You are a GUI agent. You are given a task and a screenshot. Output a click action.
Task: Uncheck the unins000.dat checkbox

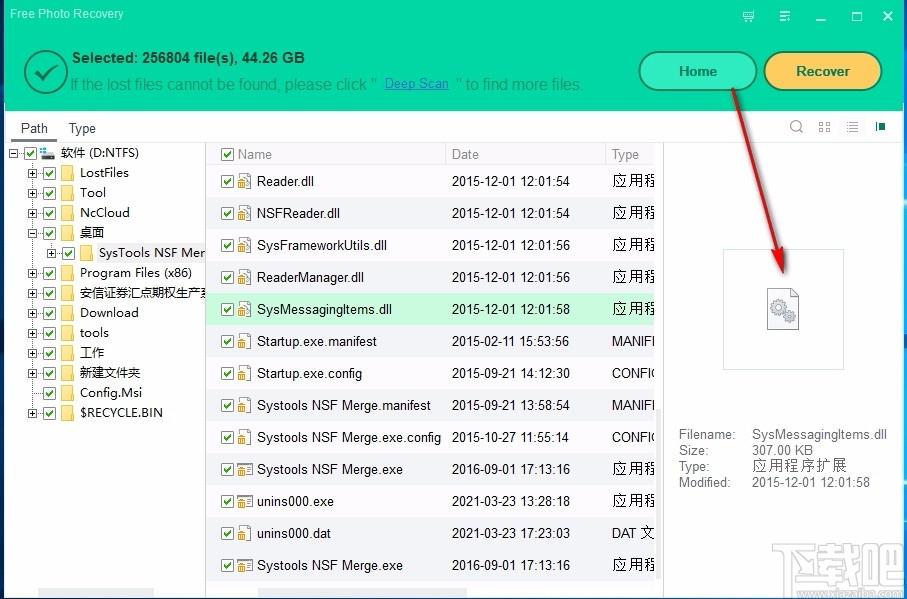pyautogui.click(x=227, y=533)
